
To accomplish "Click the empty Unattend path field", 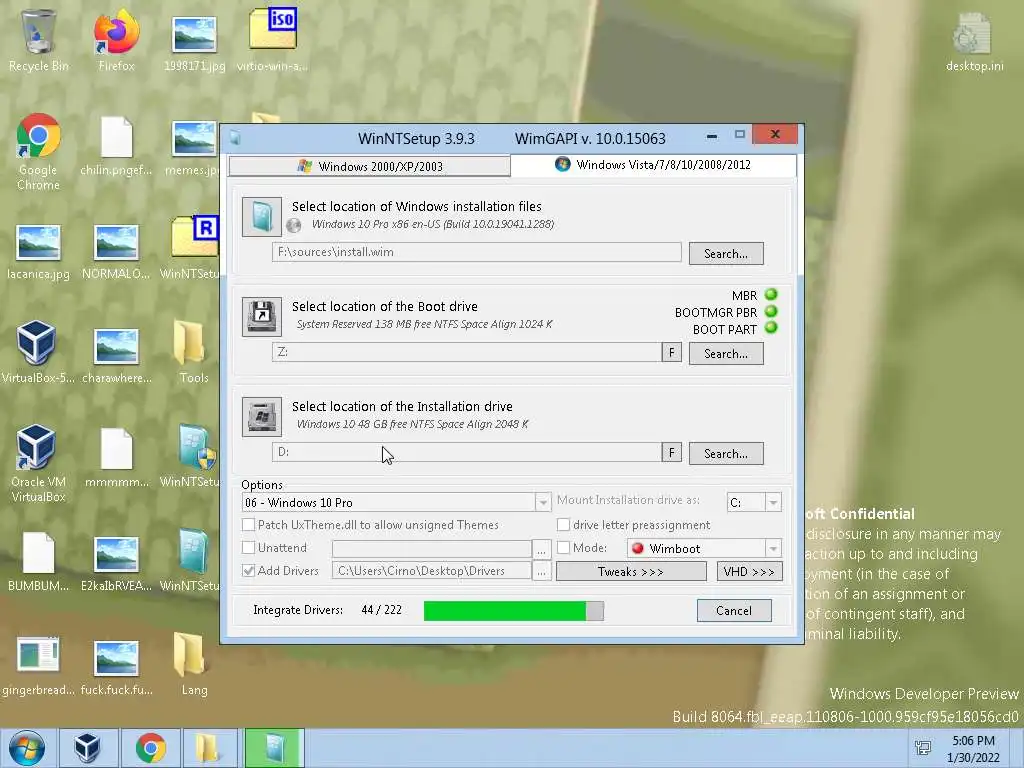I will point(432,549).
